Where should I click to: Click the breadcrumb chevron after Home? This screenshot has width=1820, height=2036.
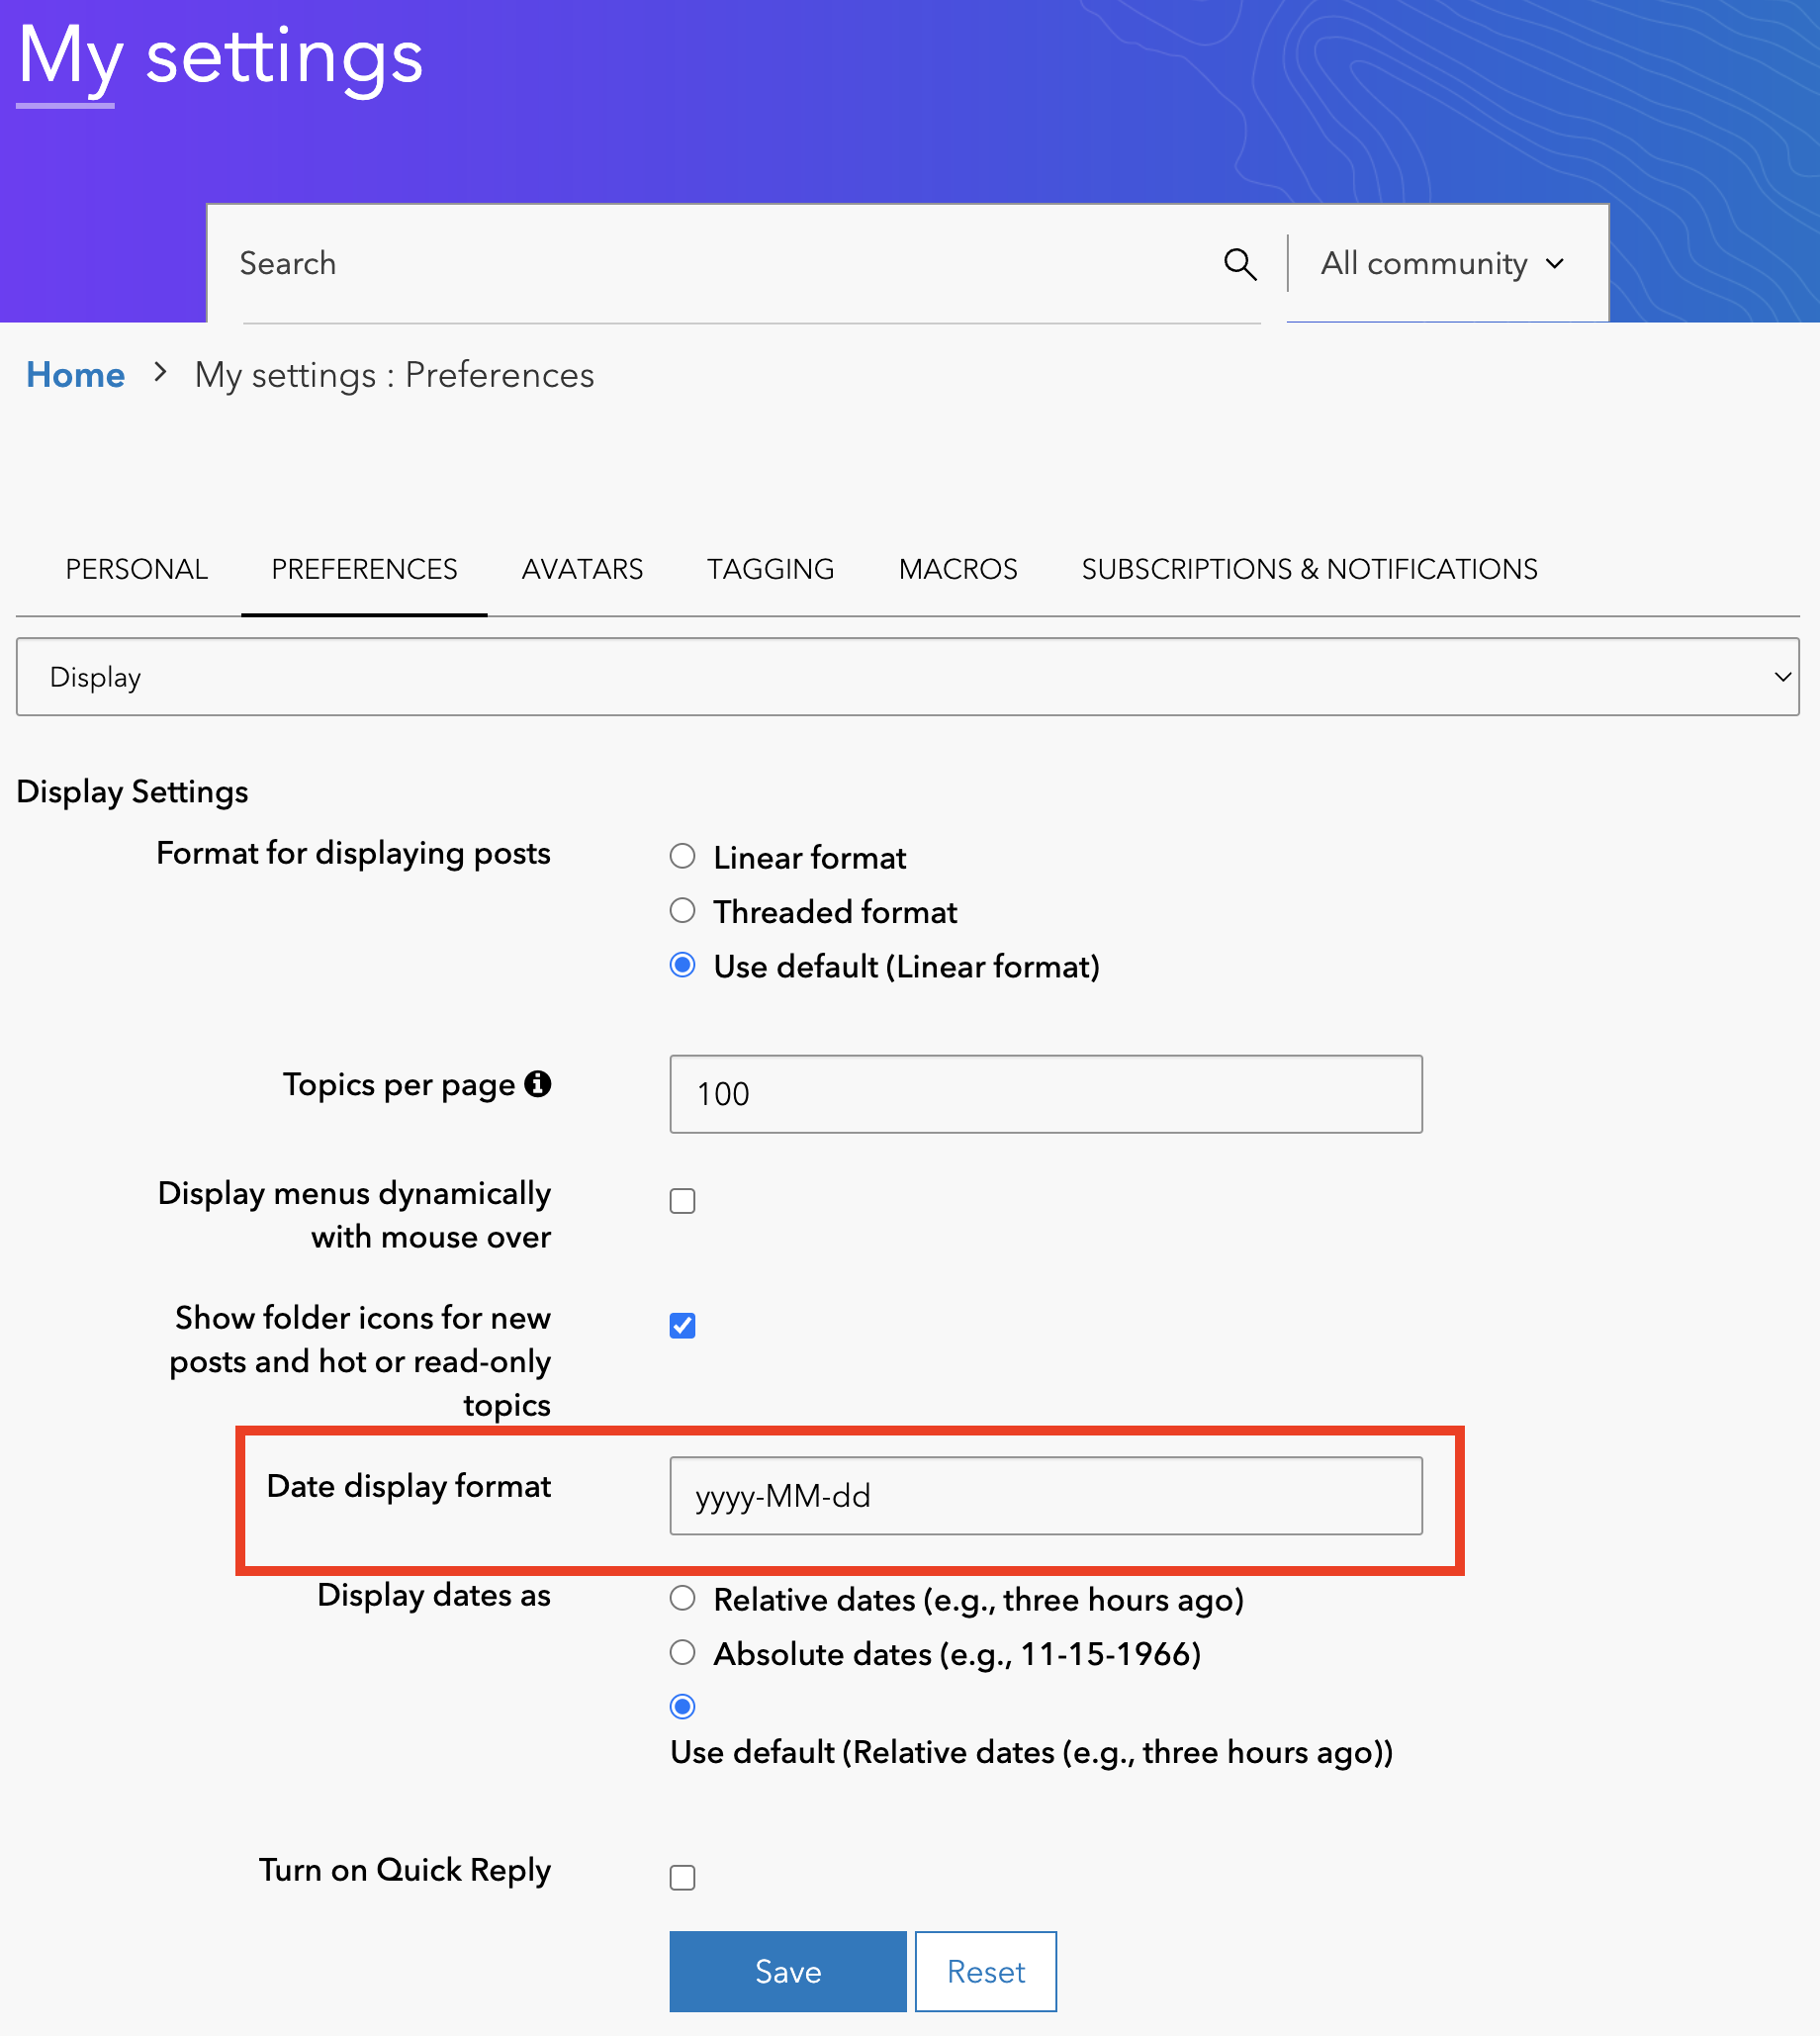tap(160, 374)
